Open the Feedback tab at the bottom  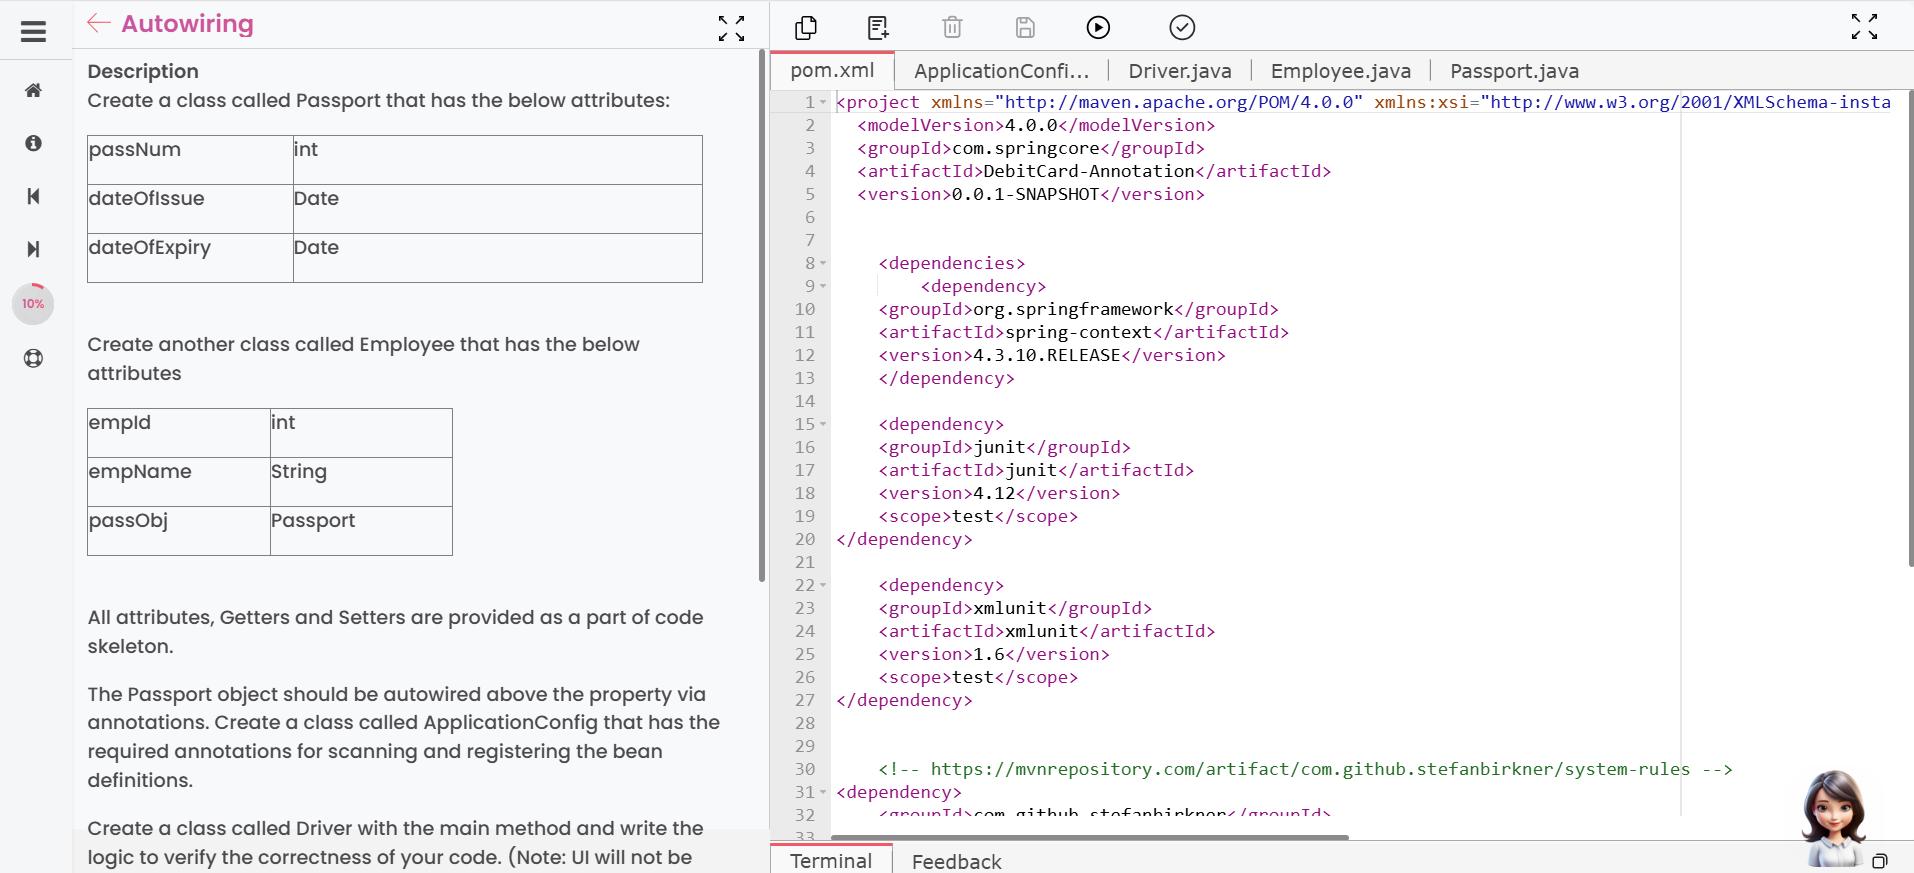[x=956, y=861]
